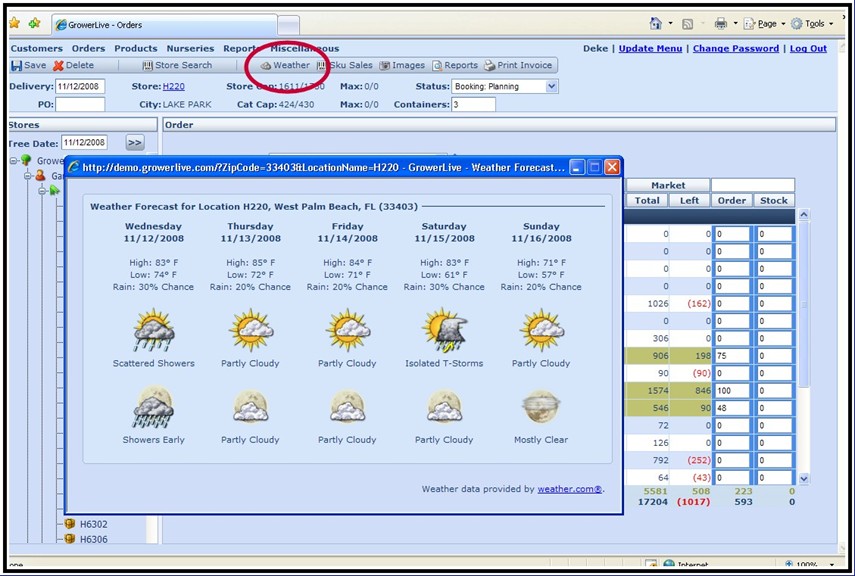Select store H6302 in the tree
Viewport: 855px width, 576px height.
pos(93,523)
